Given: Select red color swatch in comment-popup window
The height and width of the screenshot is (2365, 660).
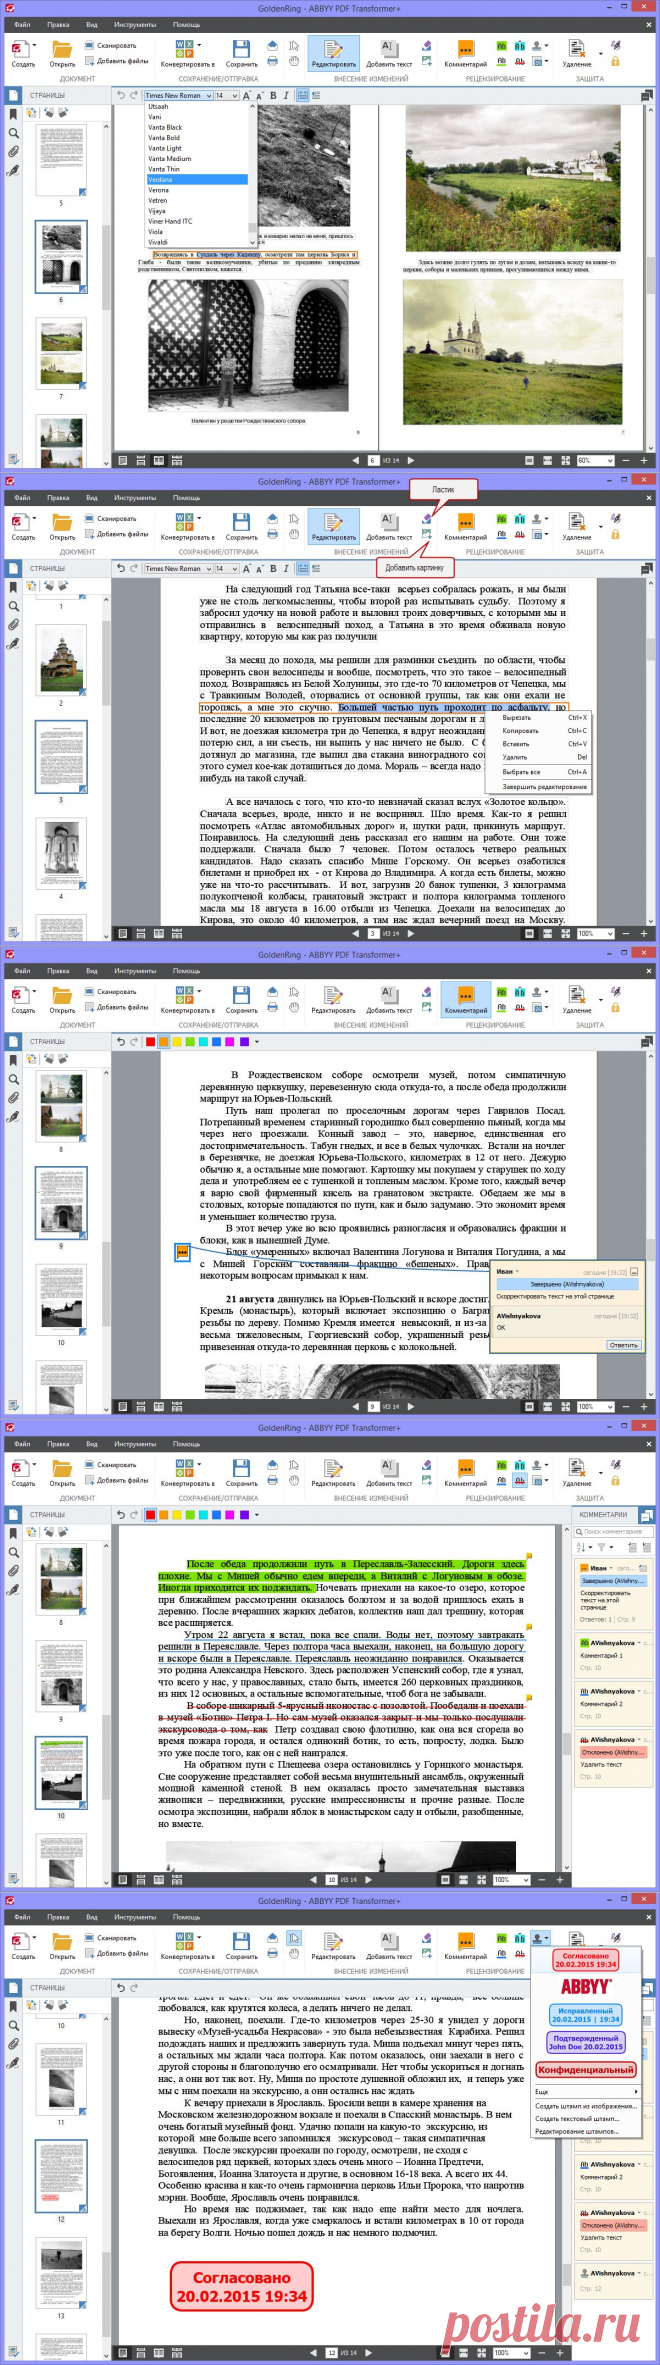Looking at the screenshot, I should (150, 1042).
